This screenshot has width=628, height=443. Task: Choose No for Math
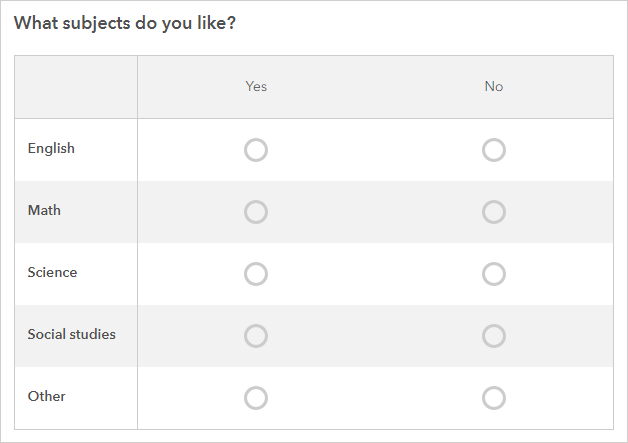[x=494, y=212]
